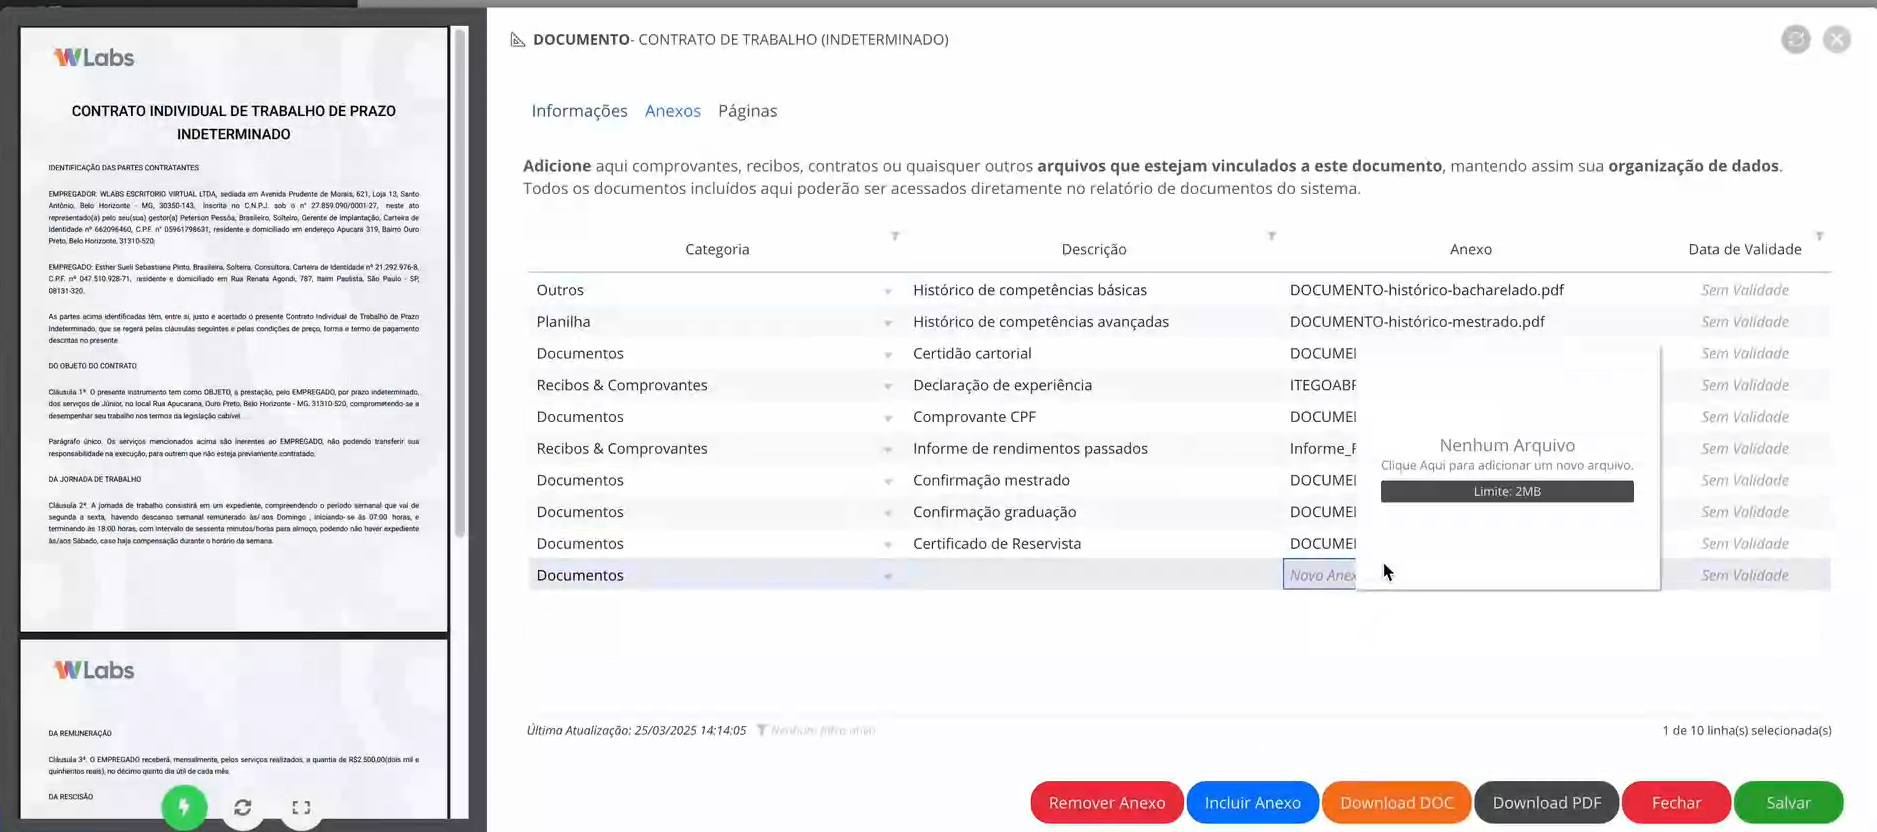Click the Download DOC button
Image resolution: width=1877 pixels, height=832 pixels.
pyautogui.click(x=1396, y=802)
